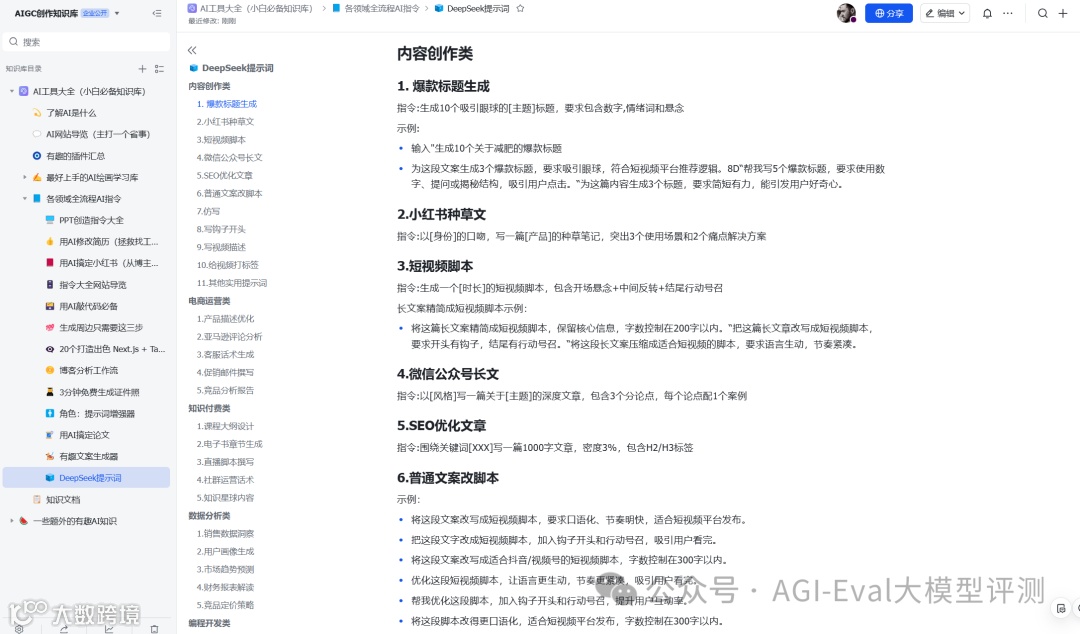Image resolution: width=1080 pixels, height=634 pixels.
Task: Open PPT创造指令大全 document
Action: (91, 221)
